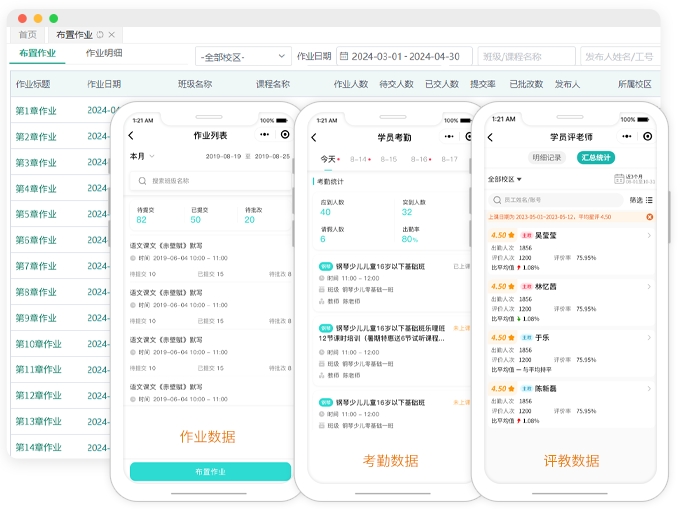Select 8-14 date tab in 学员考勤
Screen dimensions: 680x510
[x=360, y=159]
